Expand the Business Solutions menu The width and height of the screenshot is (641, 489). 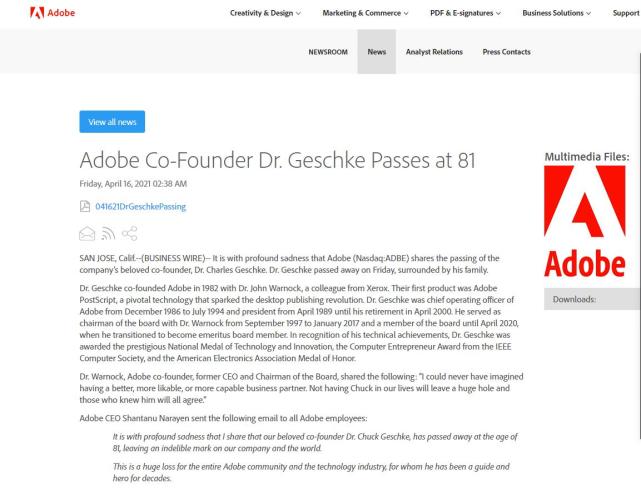click(556, 13)
